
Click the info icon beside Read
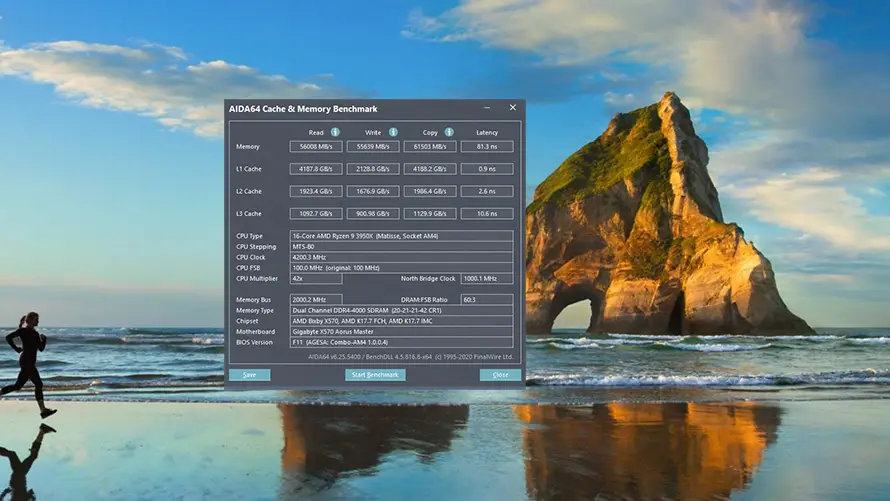(x=335, y=132)
